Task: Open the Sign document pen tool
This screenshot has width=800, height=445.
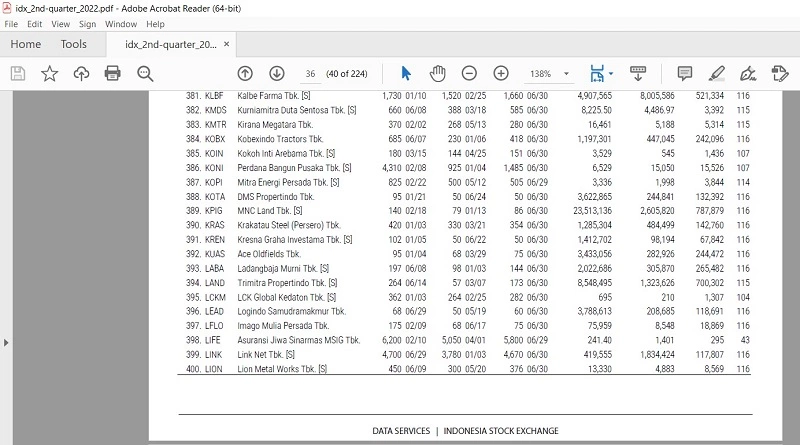Action: 748,73
